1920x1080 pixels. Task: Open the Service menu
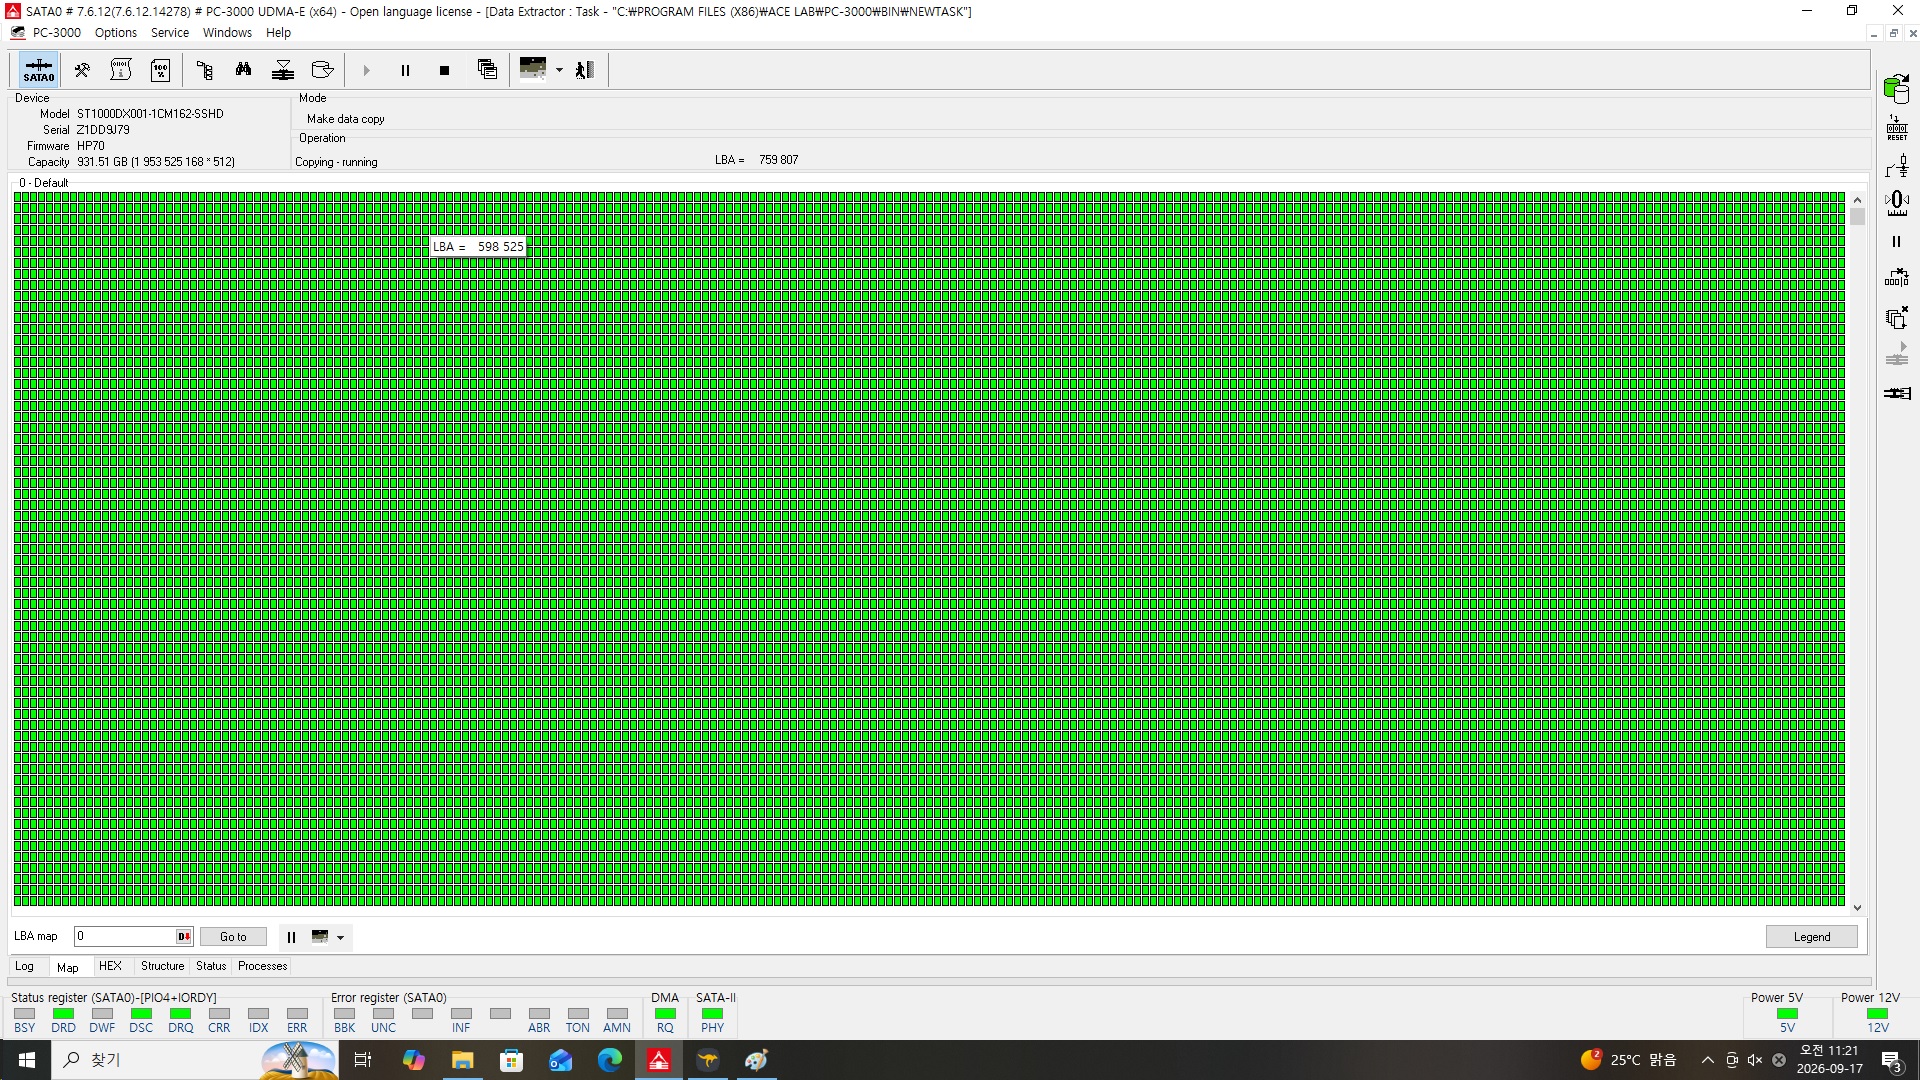click(170, 32)
